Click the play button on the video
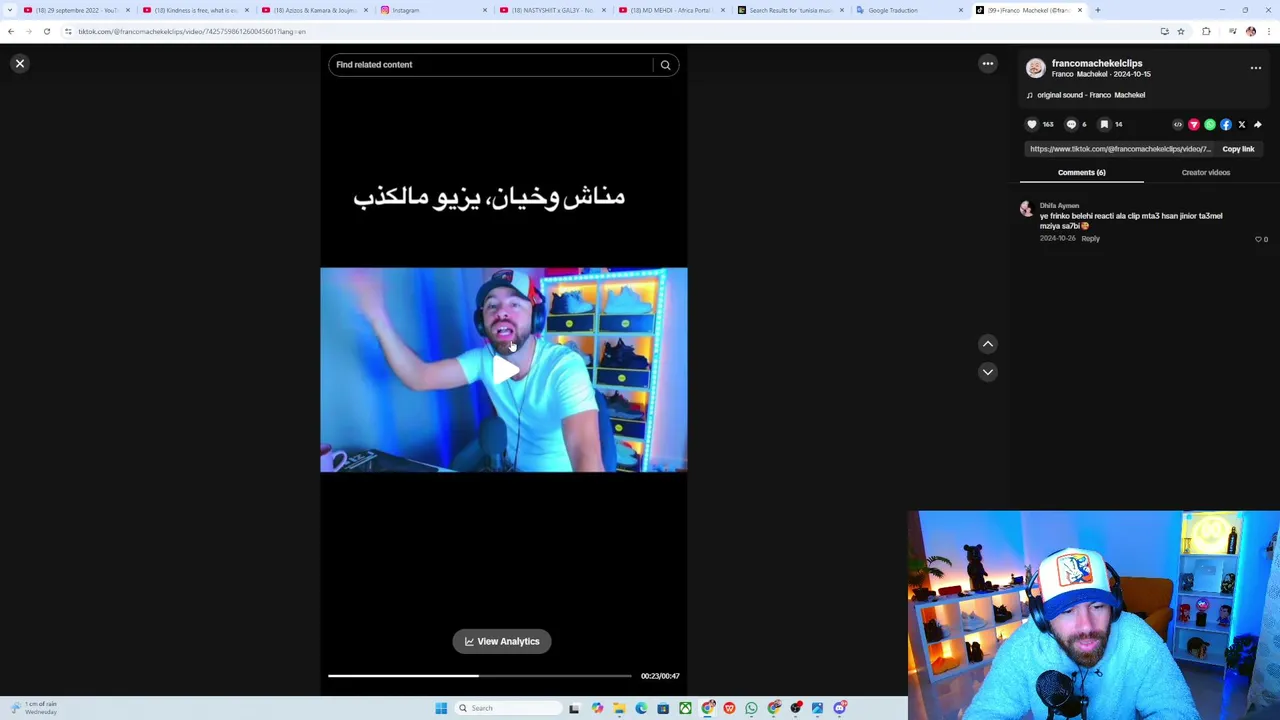The height and width of the screenshot is (720, 1280). point(505,370)
